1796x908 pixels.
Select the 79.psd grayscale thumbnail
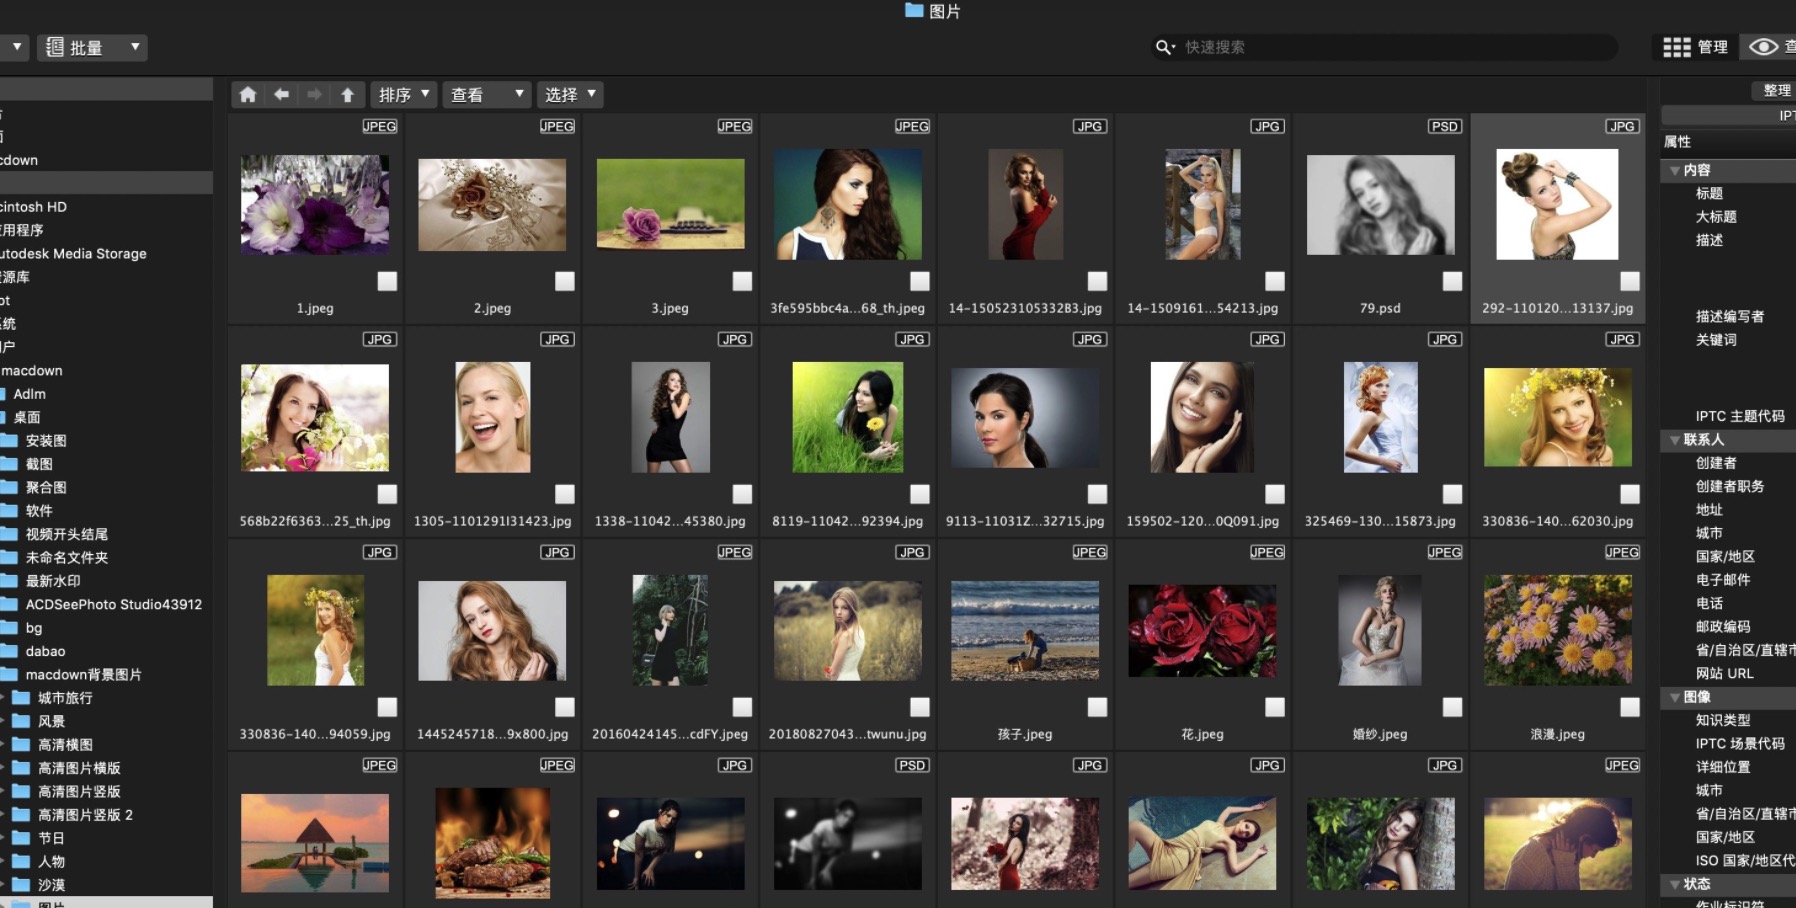(1380, 205)
